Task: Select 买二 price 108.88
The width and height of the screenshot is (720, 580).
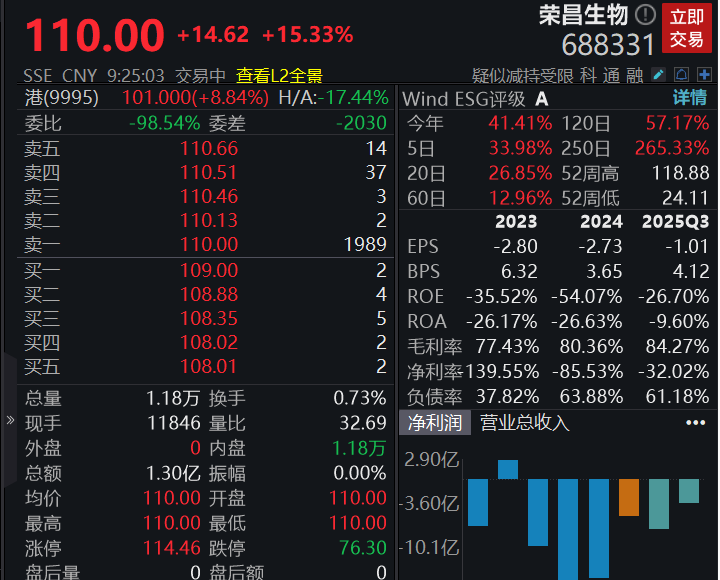Action: [x=209, y=294]
